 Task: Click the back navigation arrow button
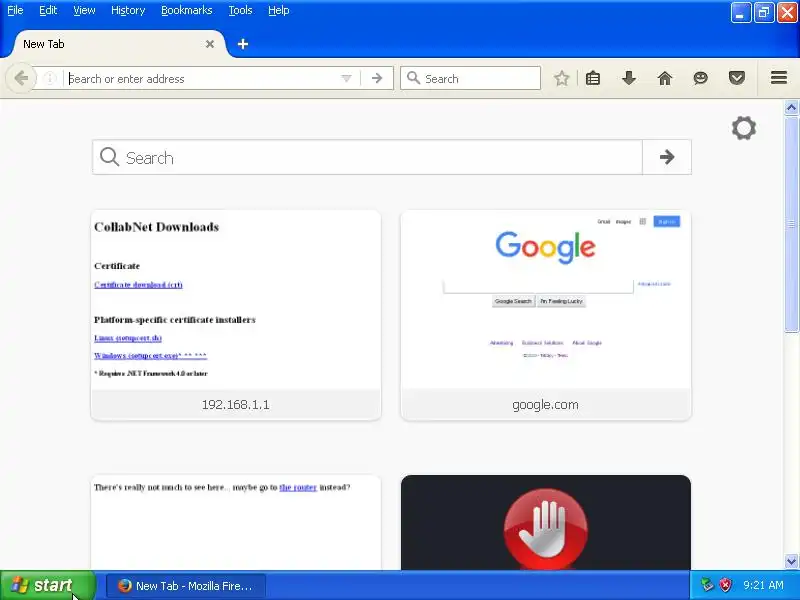tap(21, 79)
